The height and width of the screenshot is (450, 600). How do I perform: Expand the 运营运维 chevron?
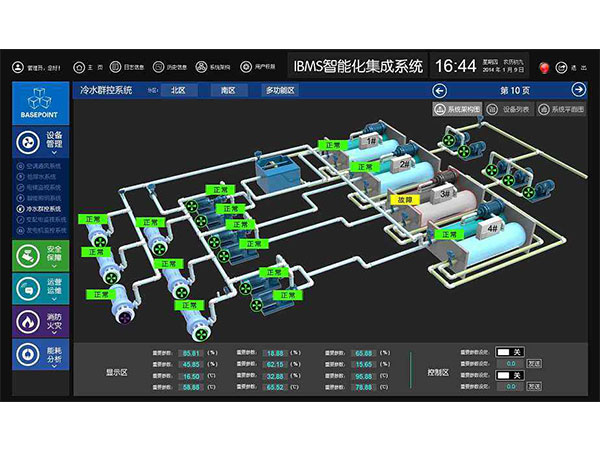[x=54, y=299]
